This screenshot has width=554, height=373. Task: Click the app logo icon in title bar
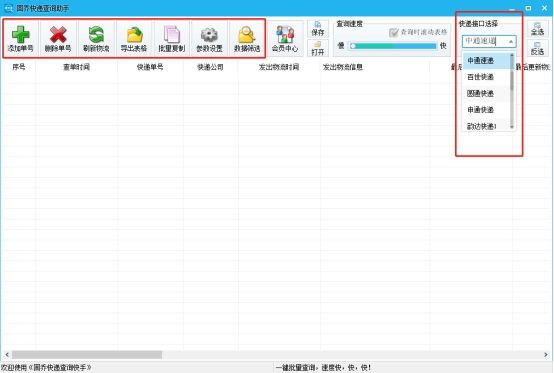[8, 8]
